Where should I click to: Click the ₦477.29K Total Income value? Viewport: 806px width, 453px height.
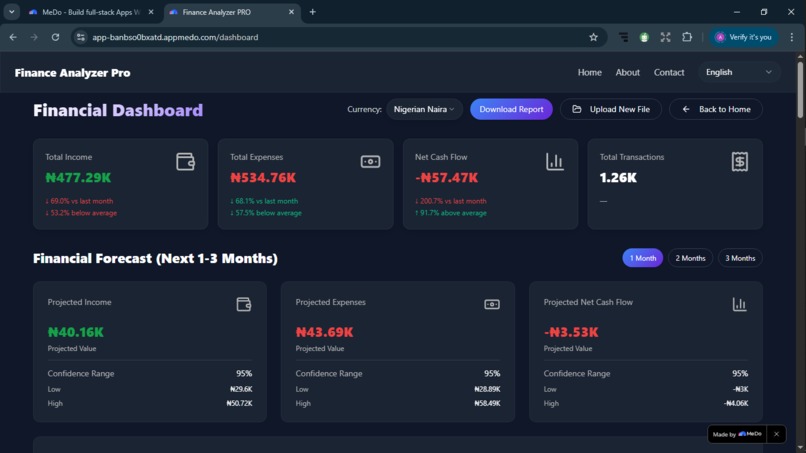(x=78, y=177)
